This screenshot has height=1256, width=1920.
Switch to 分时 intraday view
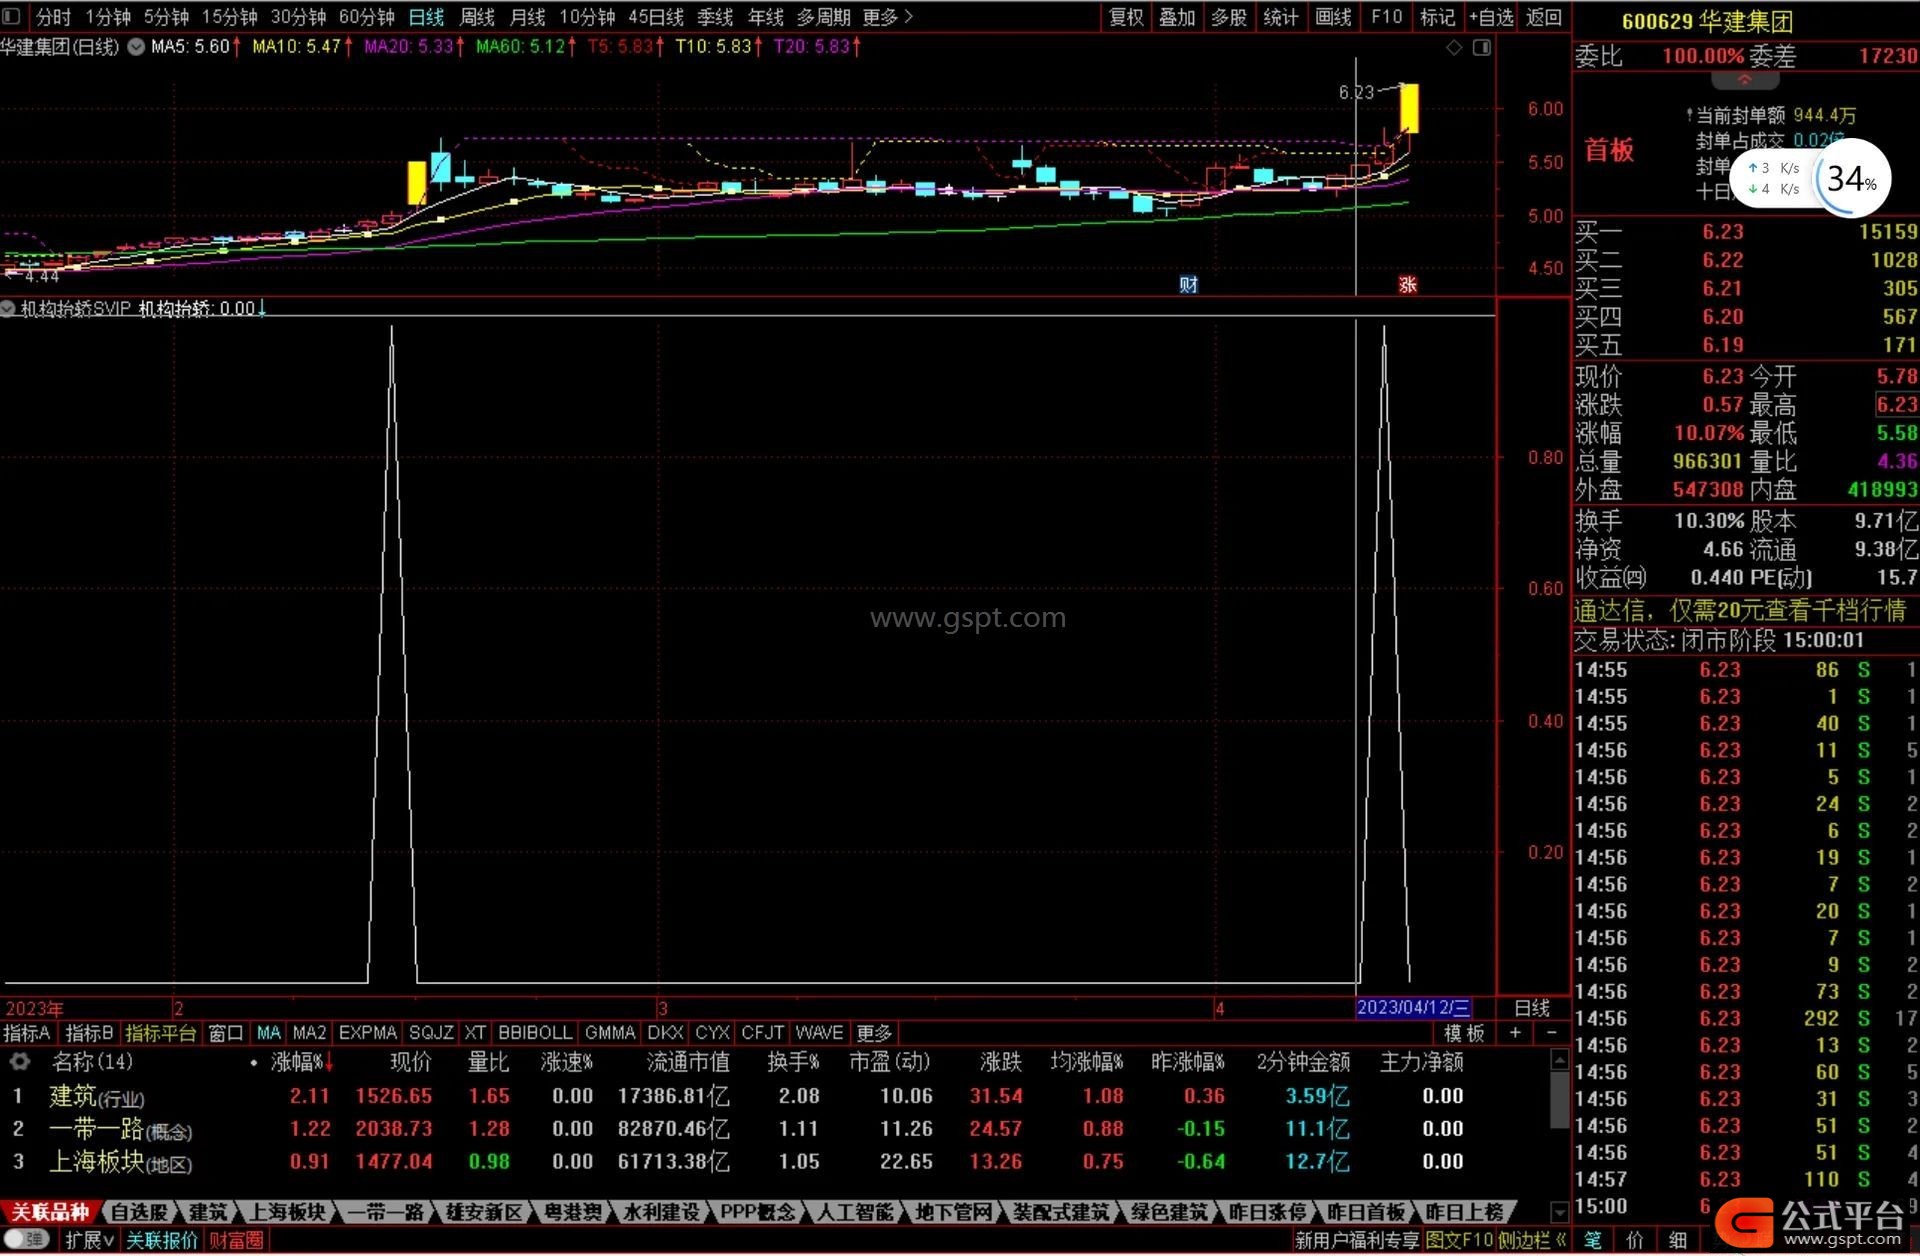[53, 17]
